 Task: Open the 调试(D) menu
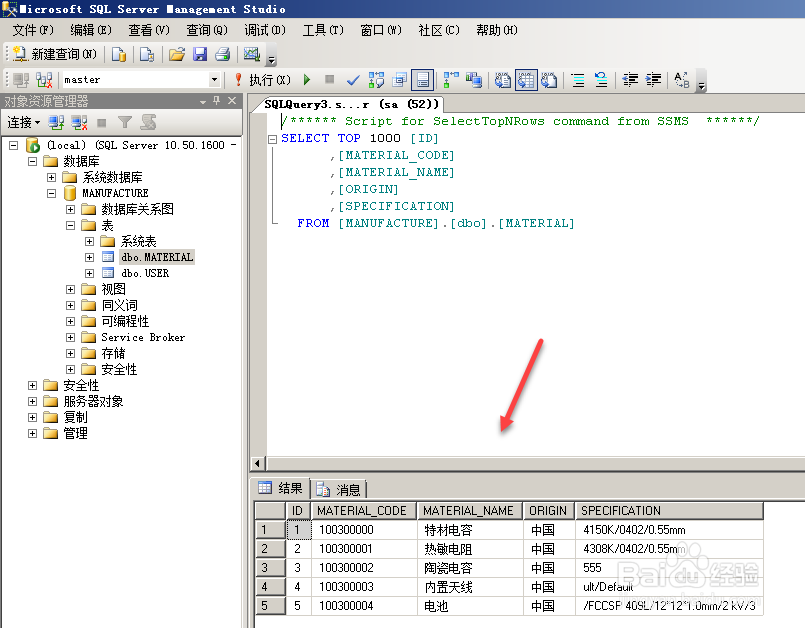(x=264, y=30)
